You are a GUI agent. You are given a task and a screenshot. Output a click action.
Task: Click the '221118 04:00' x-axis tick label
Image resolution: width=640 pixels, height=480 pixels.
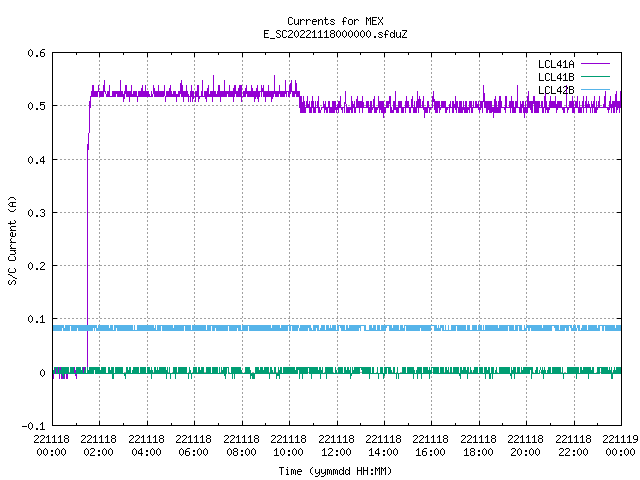[x=146, y=446]
